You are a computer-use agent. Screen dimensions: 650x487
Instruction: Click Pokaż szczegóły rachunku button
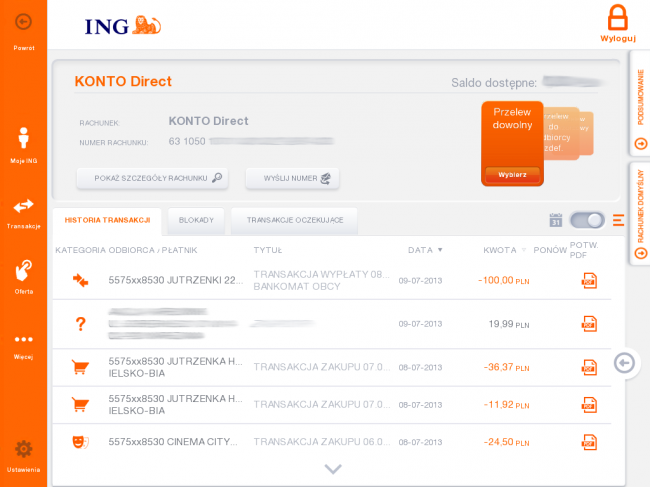(x=152, y=178)
